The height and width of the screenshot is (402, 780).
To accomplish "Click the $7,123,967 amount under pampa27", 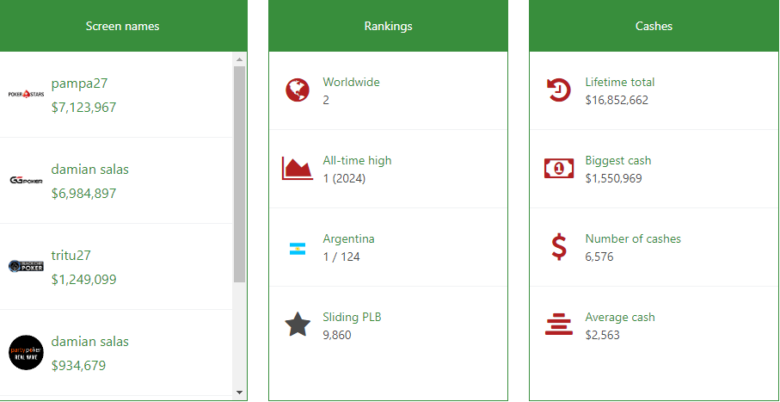I will pos(84,107).
